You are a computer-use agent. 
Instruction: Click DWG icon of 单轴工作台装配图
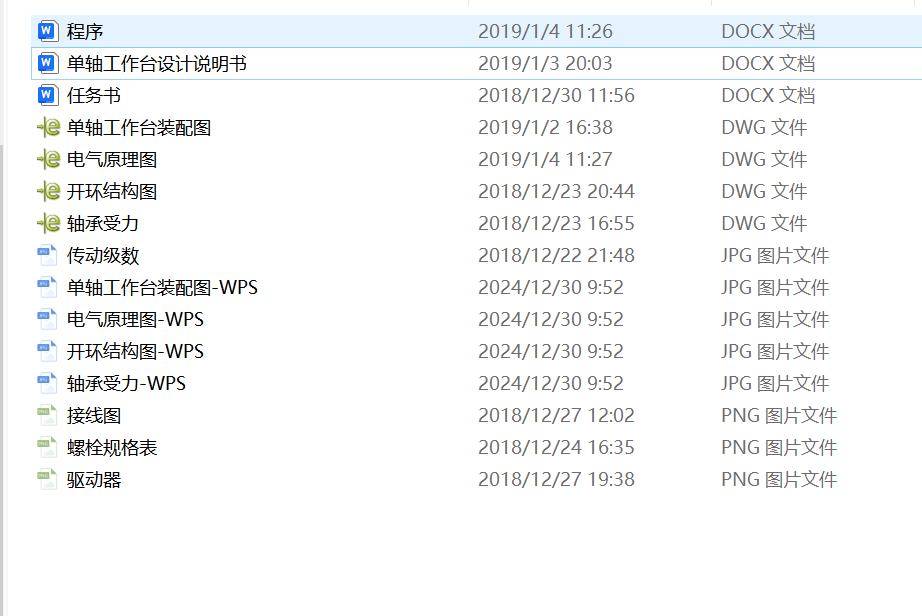(x=47, y=127)
